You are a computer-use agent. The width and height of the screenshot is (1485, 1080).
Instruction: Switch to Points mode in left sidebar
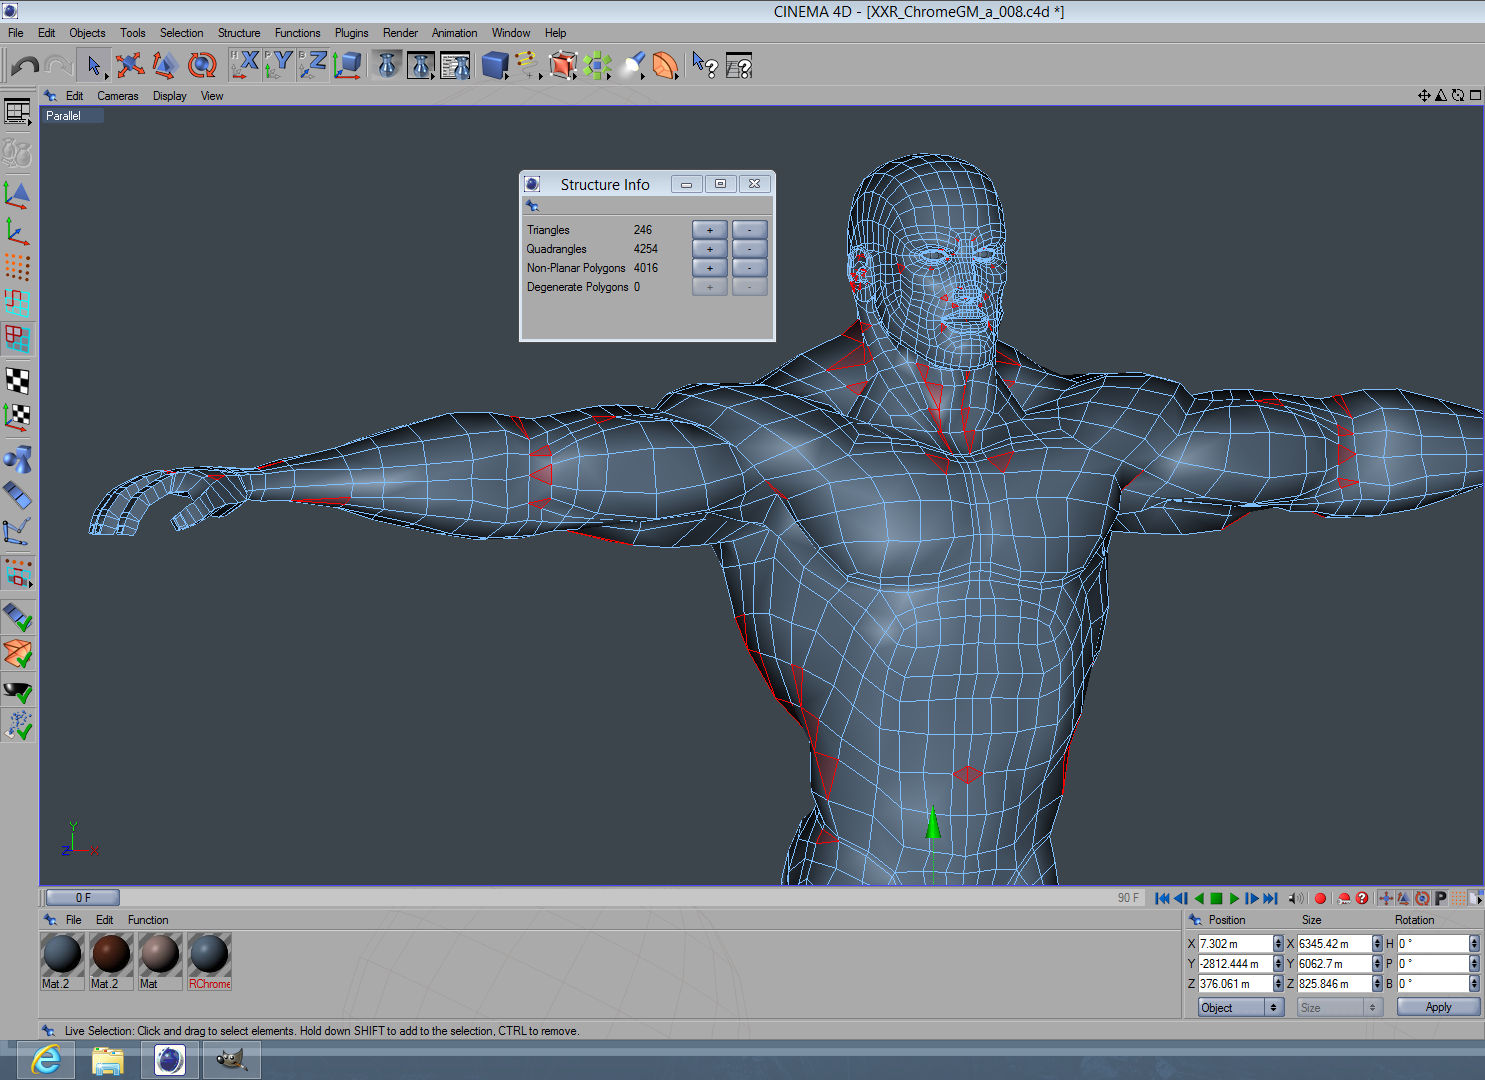pos(17,266)
